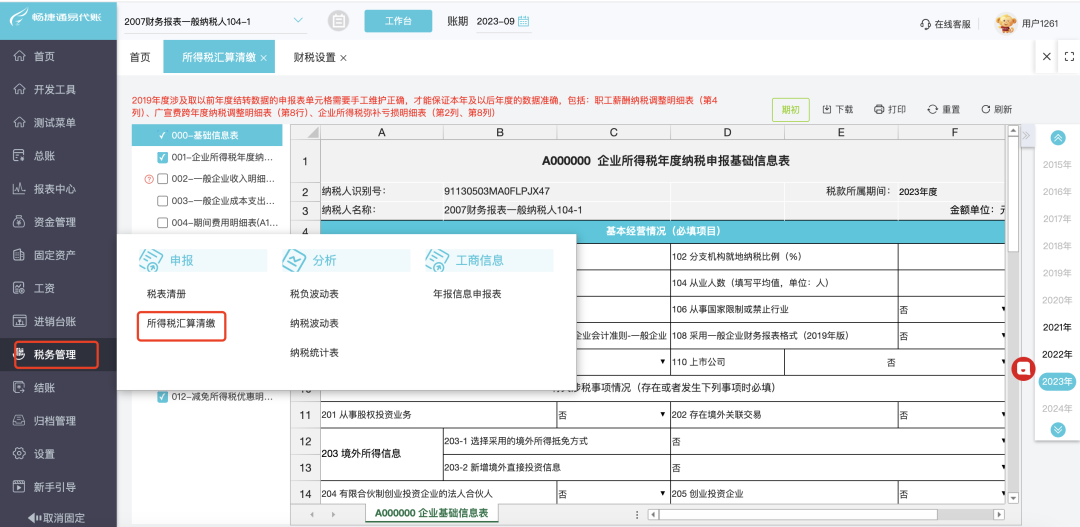This screenshot has height=527, width=1080.
Task: Uncheck the 012-减免所得税优惠明 checkbox
Action: pos(163,397)
